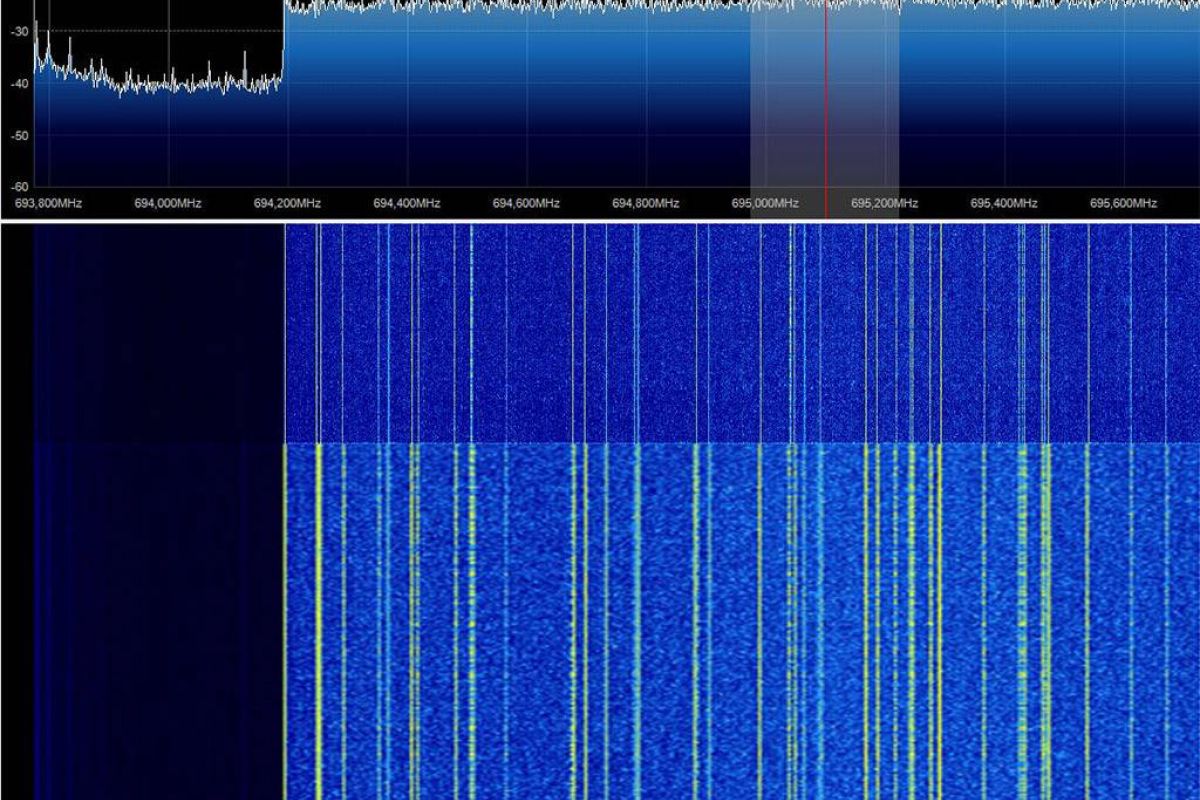Click the 695,200MHz frequency axis label
Image resolution: width=1200 pixels, height=800 pixels.
pos(884,203)
